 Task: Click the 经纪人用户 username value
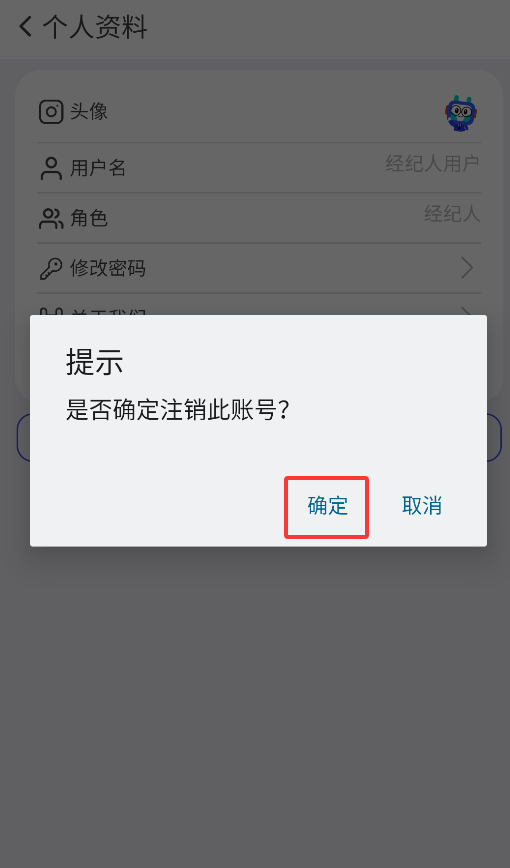432,164
